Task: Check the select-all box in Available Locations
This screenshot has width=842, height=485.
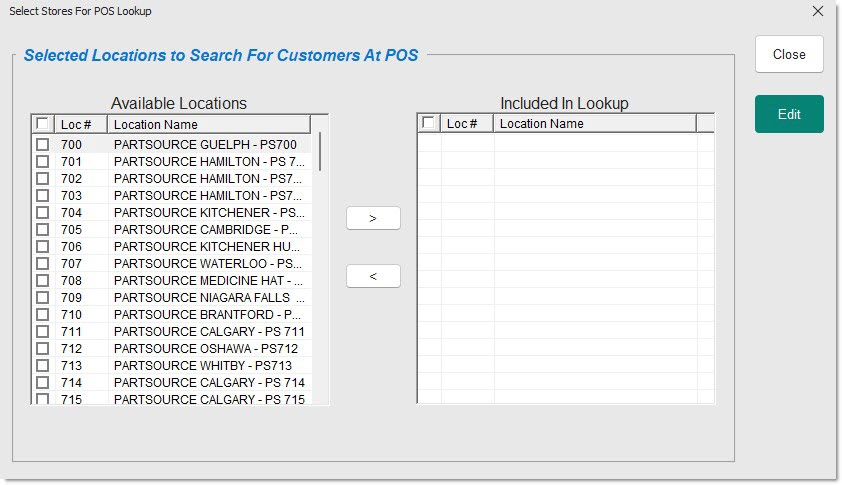Action: (42, 124)
